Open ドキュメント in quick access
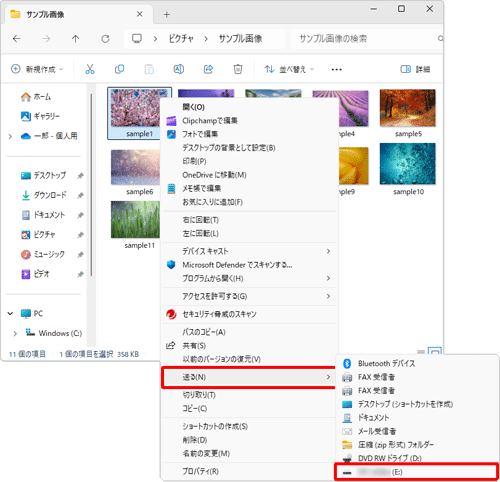 pos(43,215)
